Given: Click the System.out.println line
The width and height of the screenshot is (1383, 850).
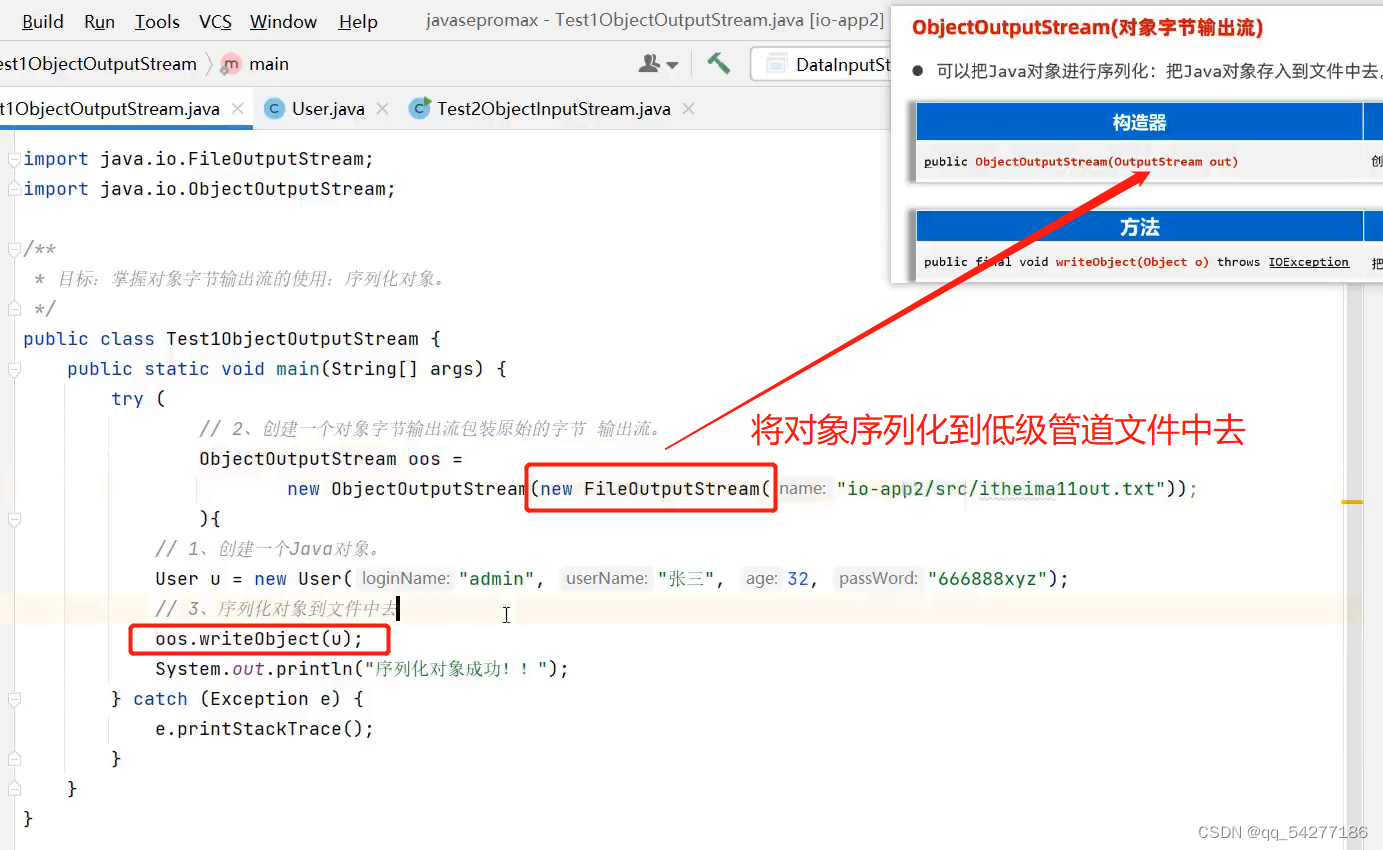Looking at the screenshot, I should click(362, 669).
